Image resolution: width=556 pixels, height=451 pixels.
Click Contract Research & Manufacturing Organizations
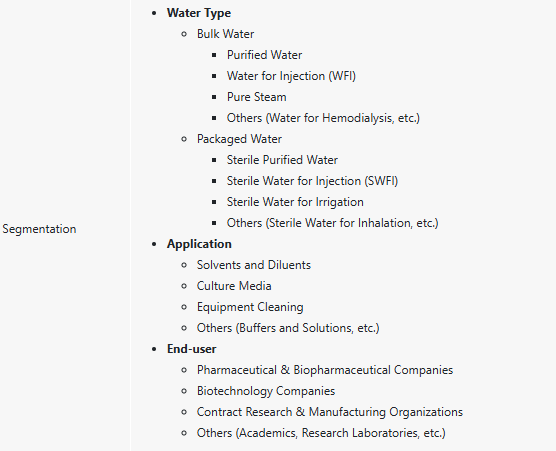click(330, 412)
